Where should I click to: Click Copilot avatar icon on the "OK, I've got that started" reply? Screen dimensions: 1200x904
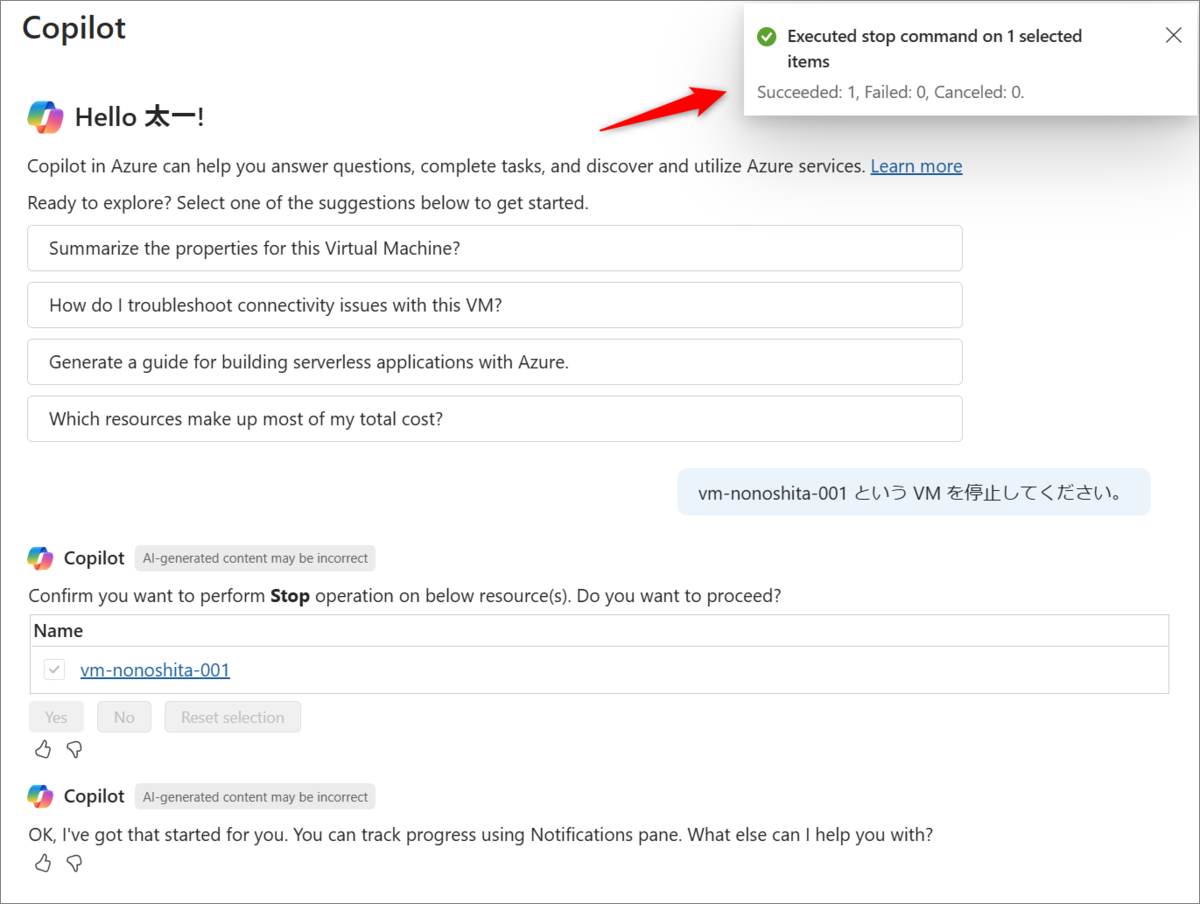click(40, 796)
